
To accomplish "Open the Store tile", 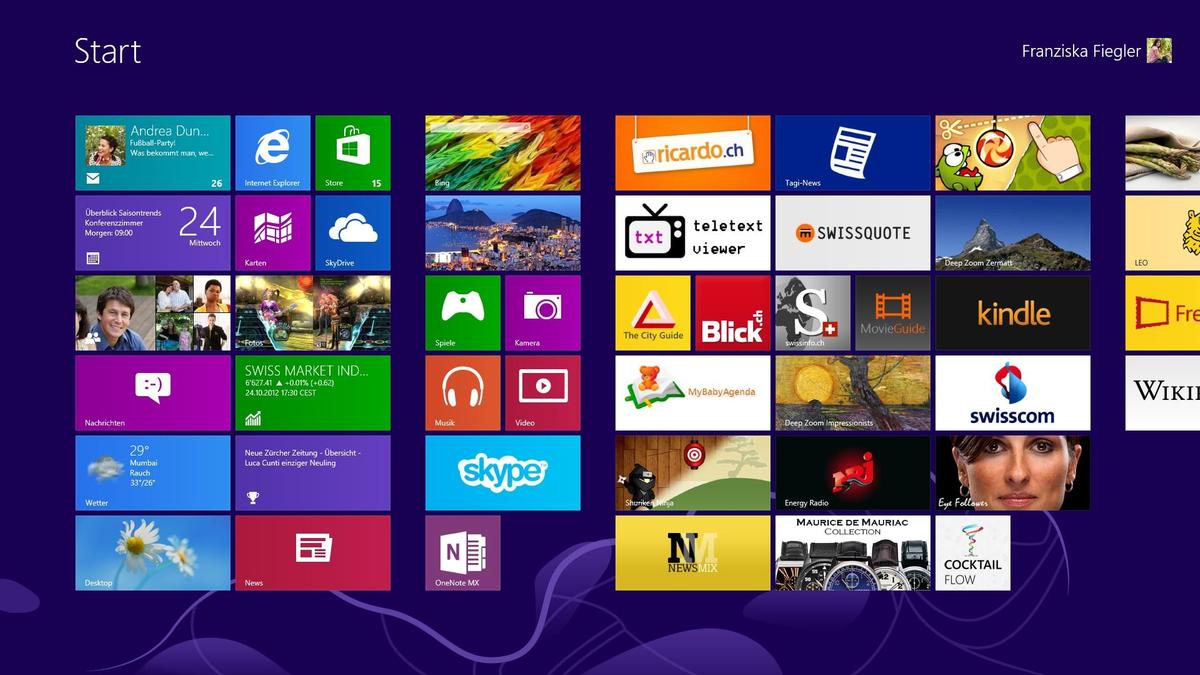I will 353,153.
